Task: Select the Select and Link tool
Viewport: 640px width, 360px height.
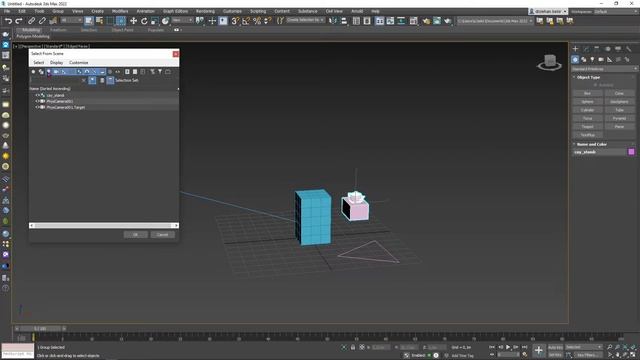Action: (x=31, y=21)
